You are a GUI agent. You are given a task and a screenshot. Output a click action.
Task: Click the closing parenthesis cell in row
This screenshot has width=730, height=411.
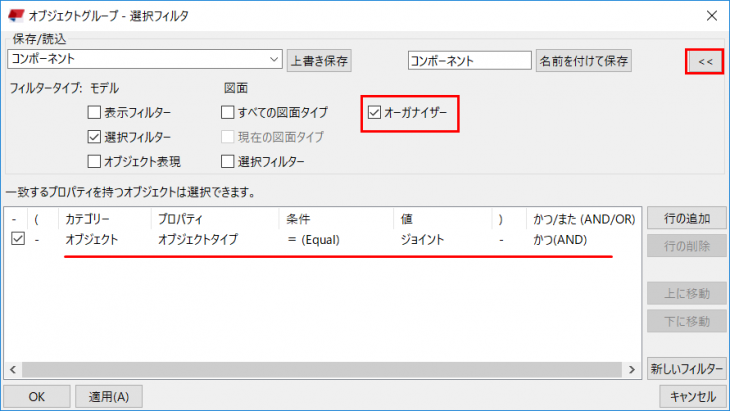coord(501,240)
